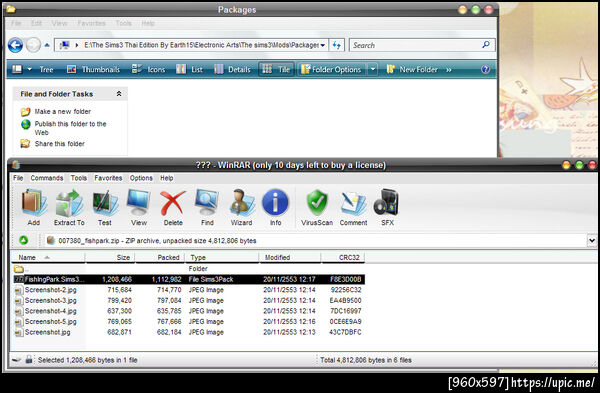The height and width of the screenshot is (393, 600).
Task: Select FishingPark.Sims3Pack file row
Action: tap(189, 279)
